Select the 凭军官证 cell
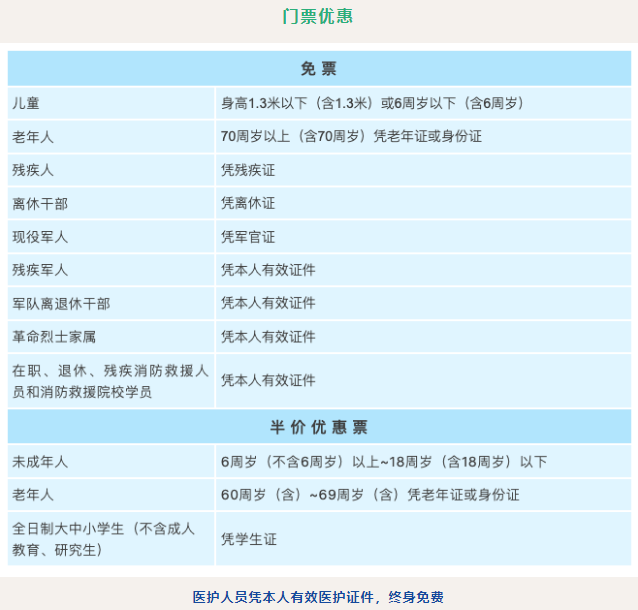Viewport: 638px width, 610px height. 424,237
